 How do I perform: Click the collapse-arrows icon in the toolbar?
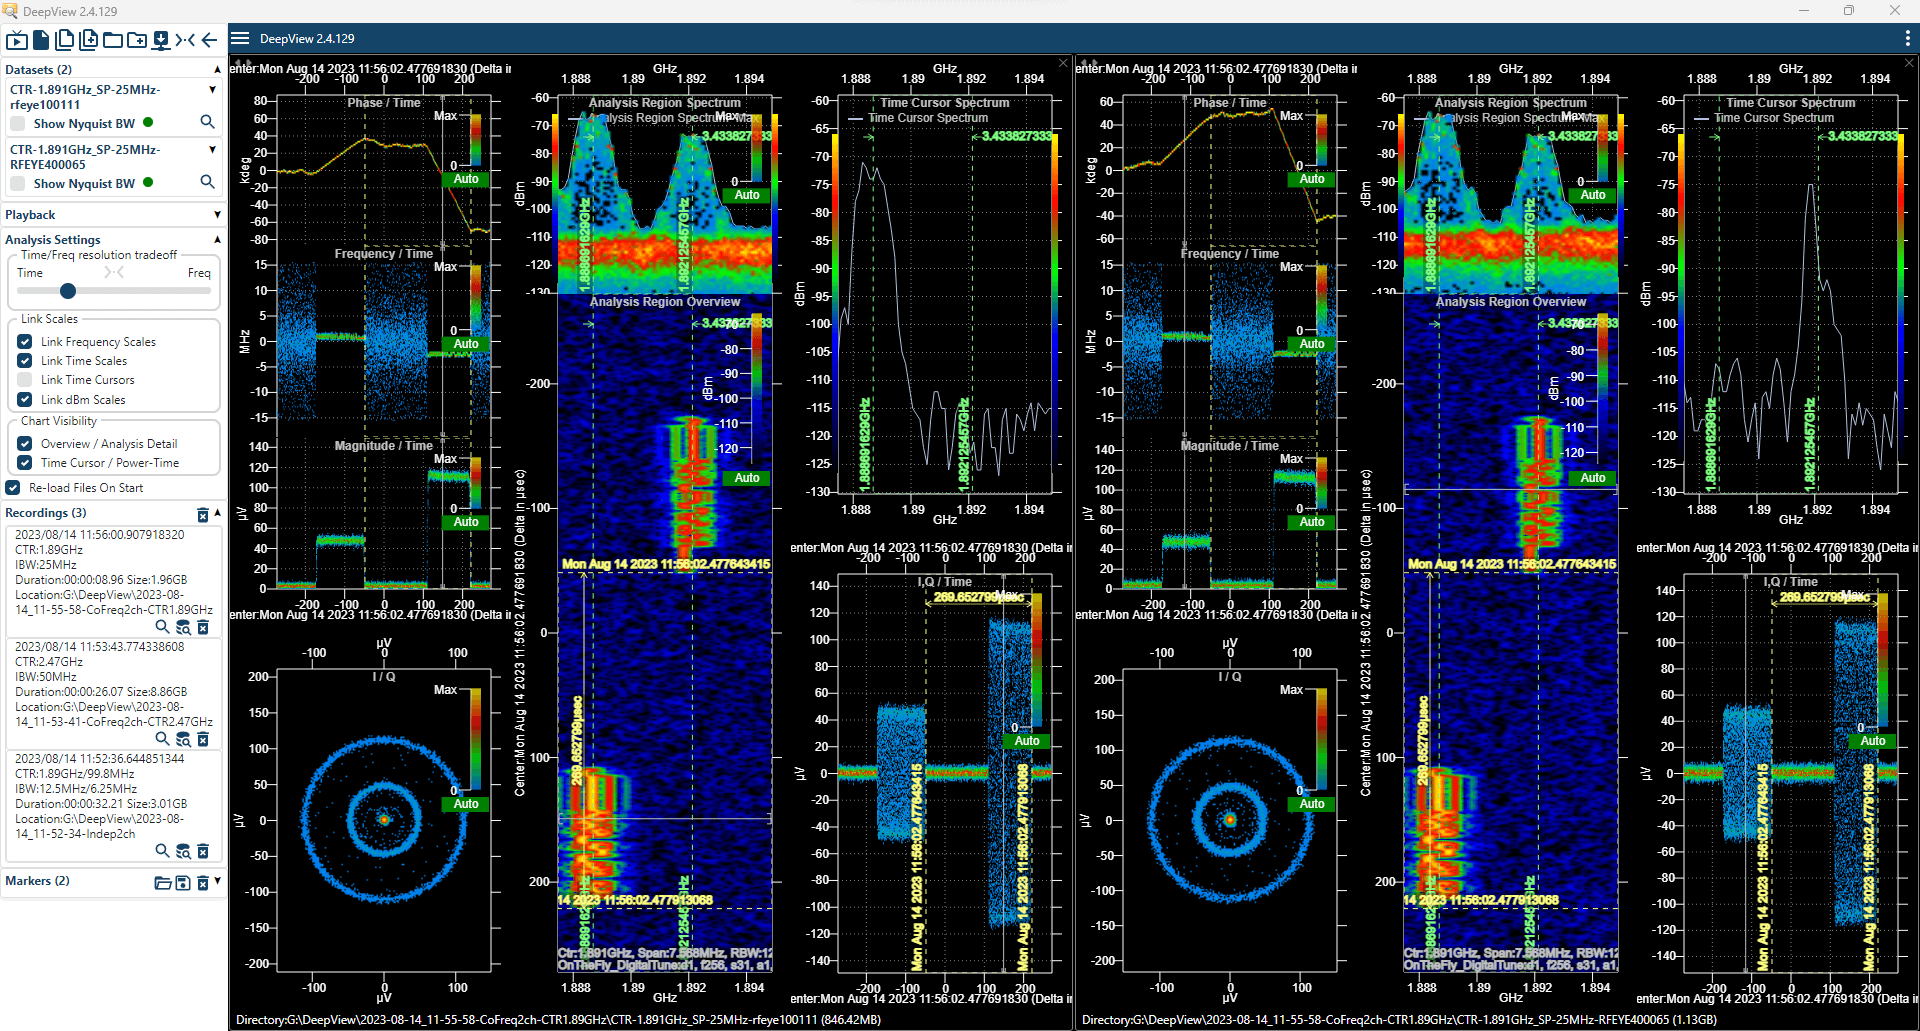click(186, 40)
